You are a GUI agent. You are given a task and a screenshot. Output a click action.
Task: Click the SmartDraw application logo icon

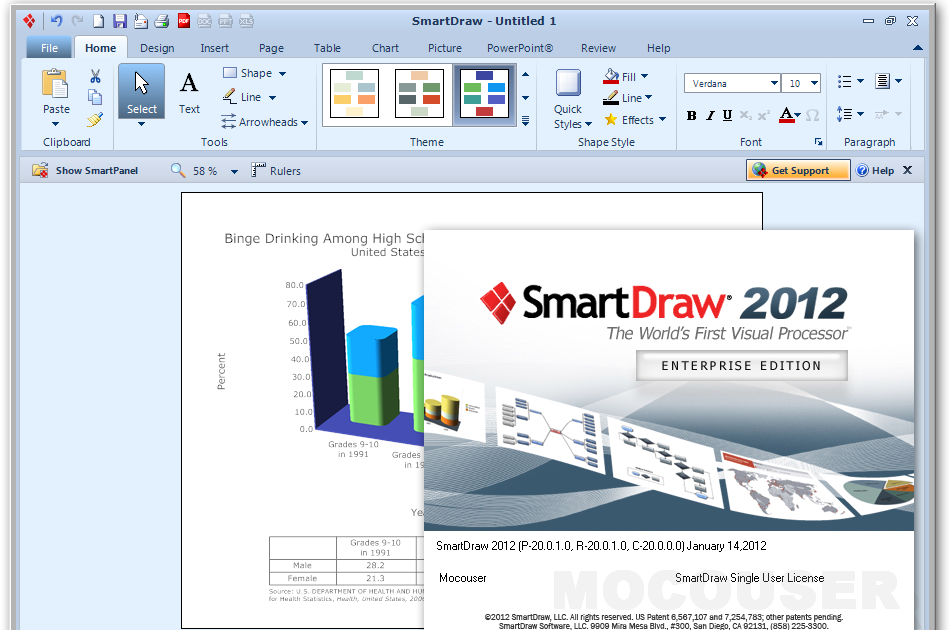tap(29, 21)
